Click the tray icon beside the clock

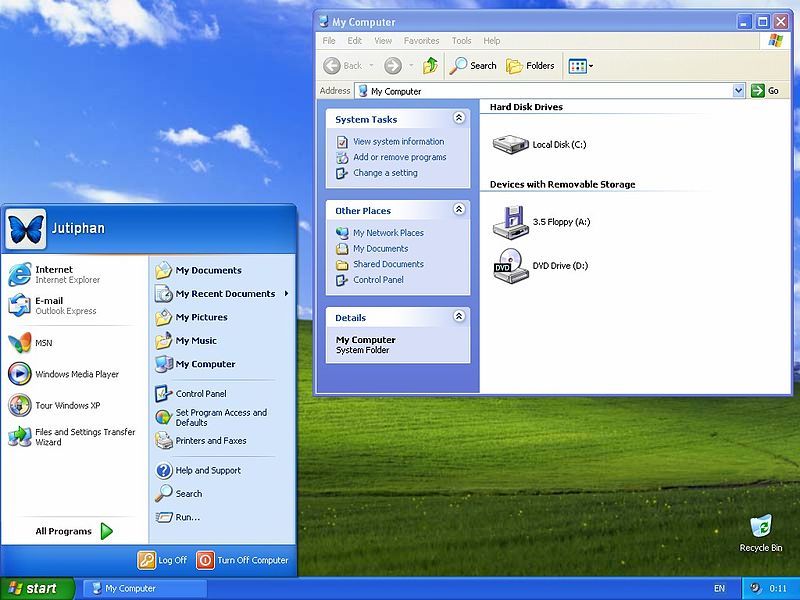[755, 588]
